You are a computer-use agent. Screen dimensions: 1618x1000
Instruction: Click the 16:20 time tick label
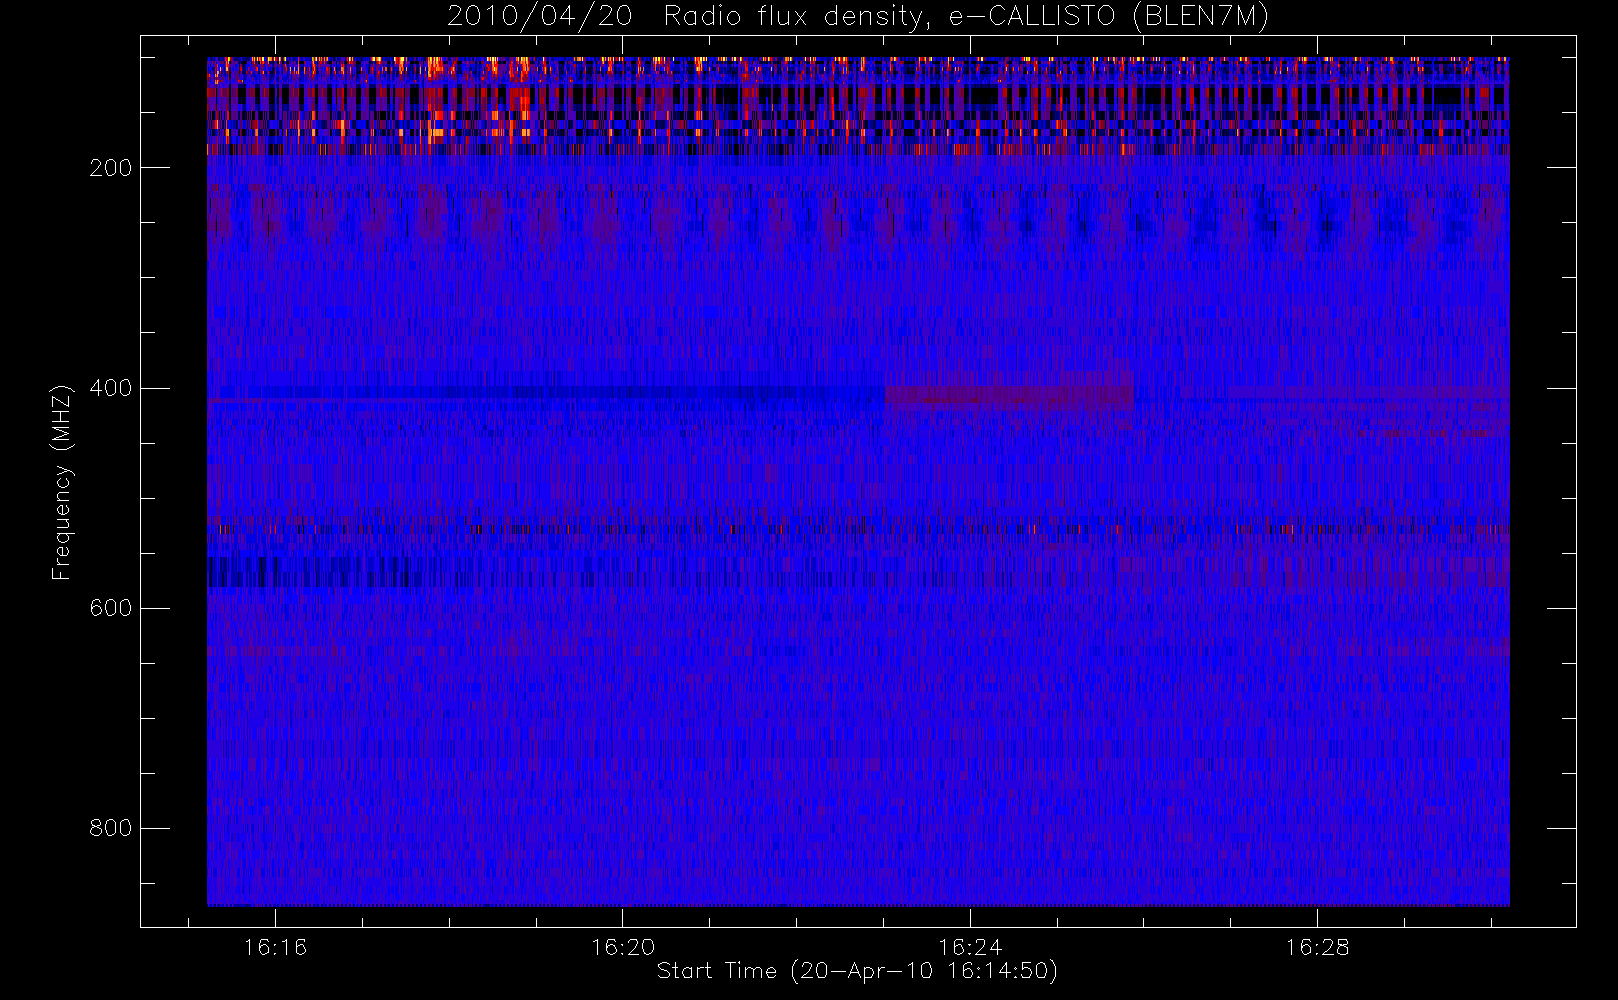(622, 947)
